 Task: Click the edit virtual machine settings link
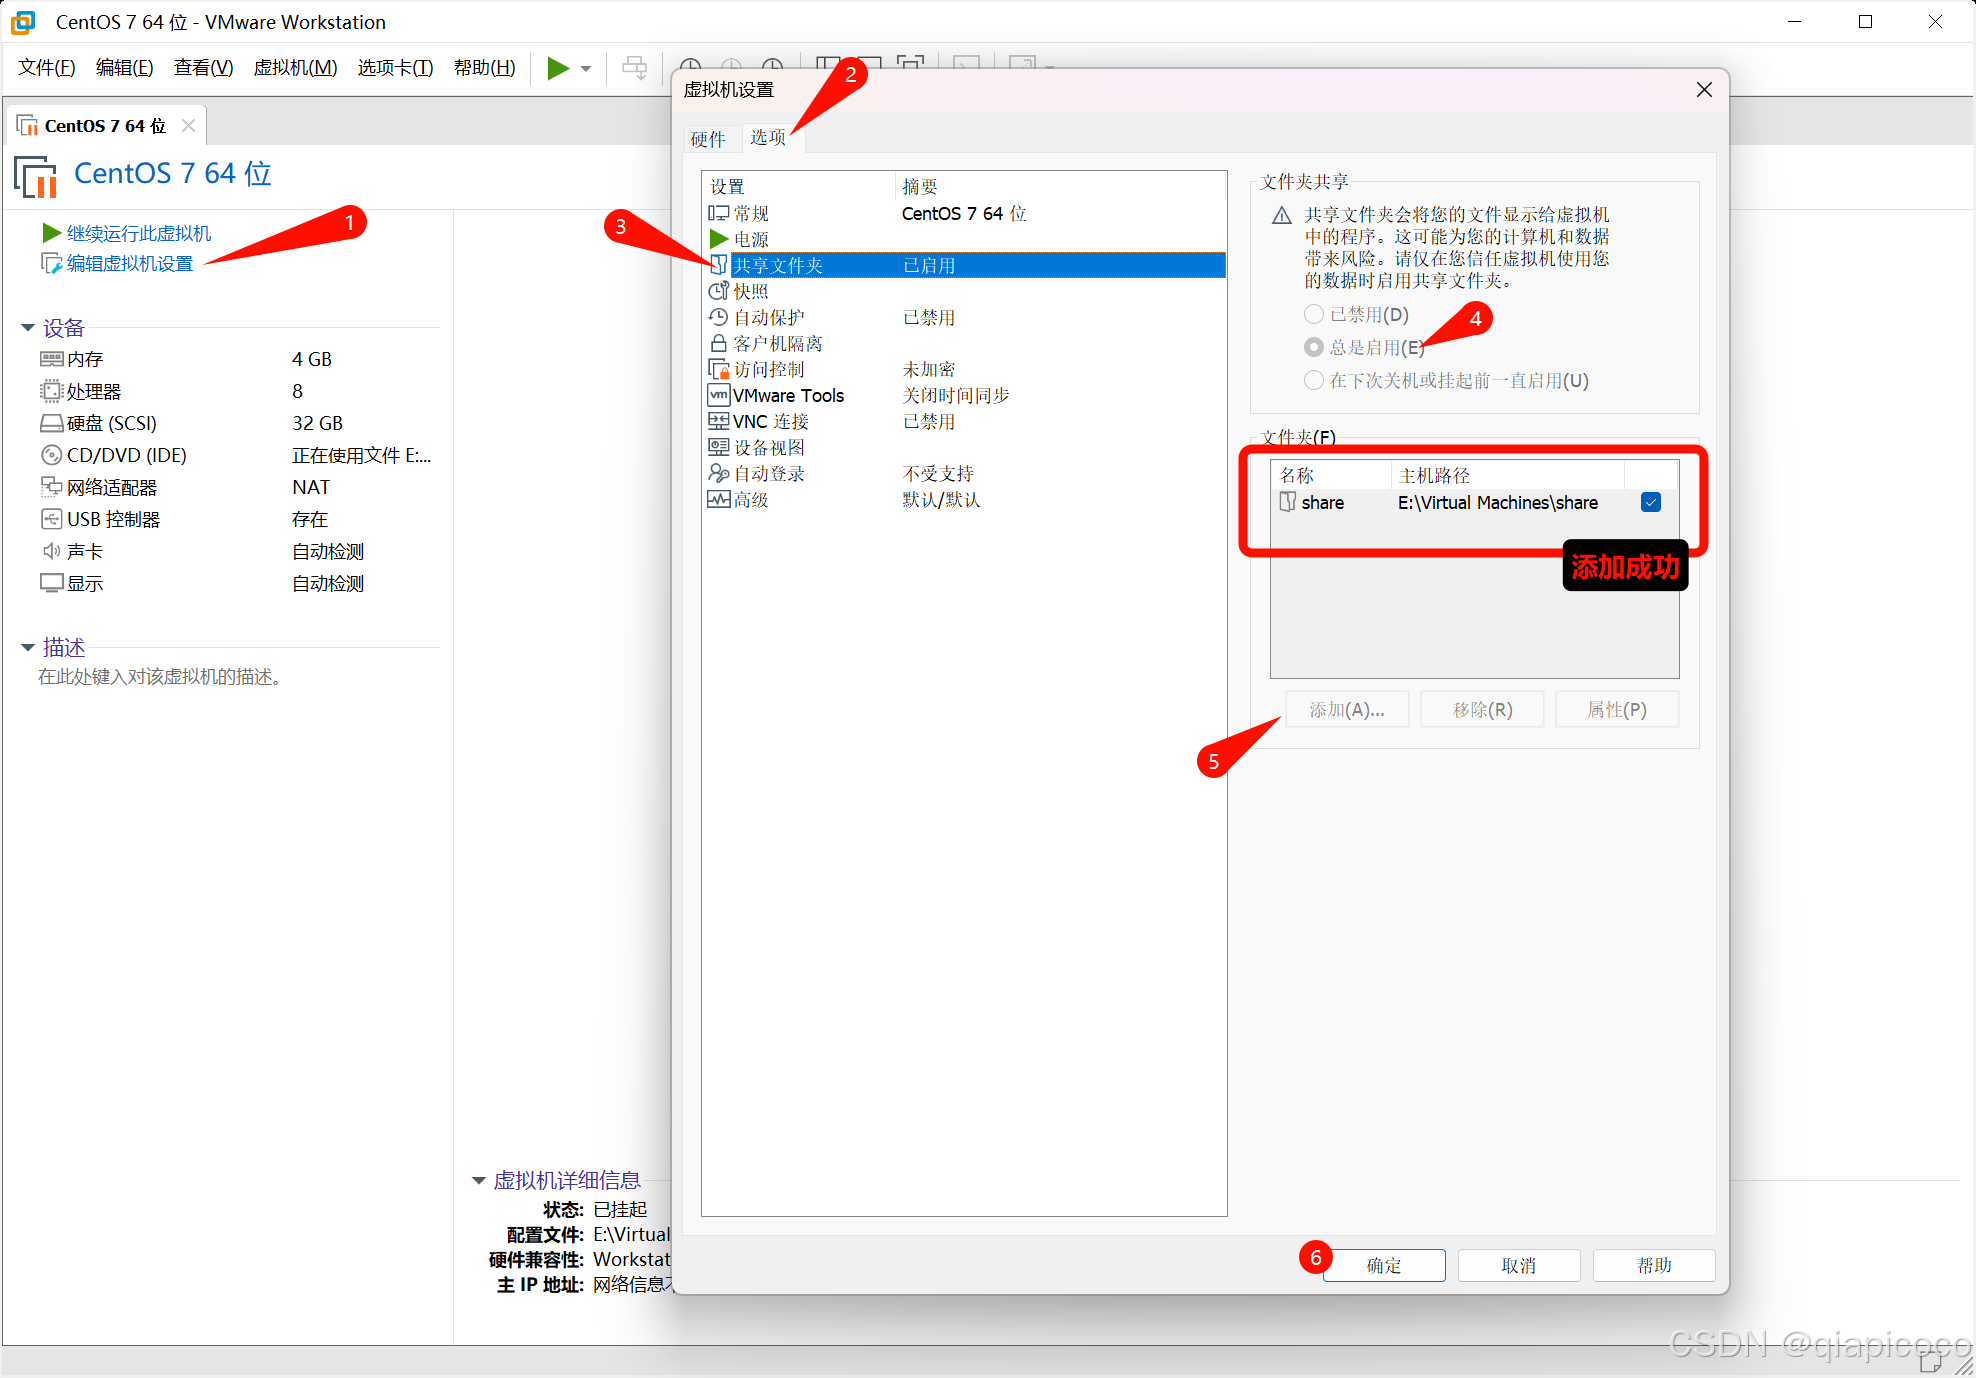pos(129,263)
